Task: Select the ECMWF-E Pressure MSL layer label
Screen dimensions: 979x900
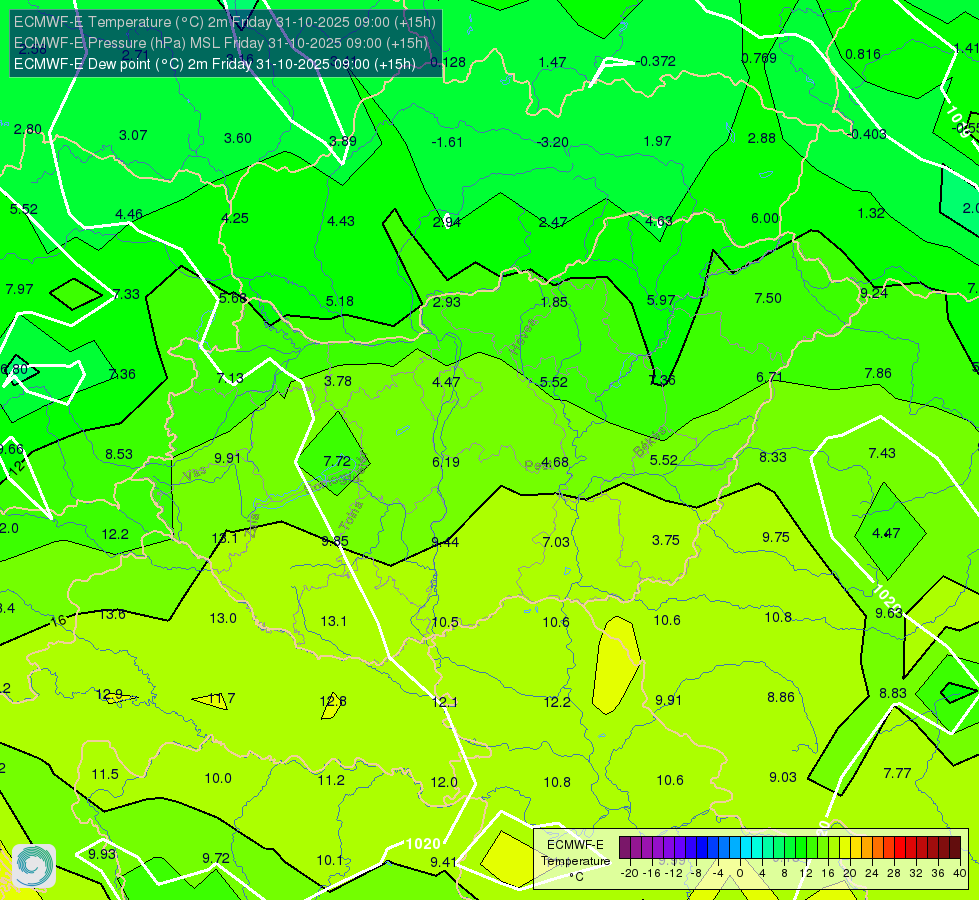Action: tap(221, 43)
